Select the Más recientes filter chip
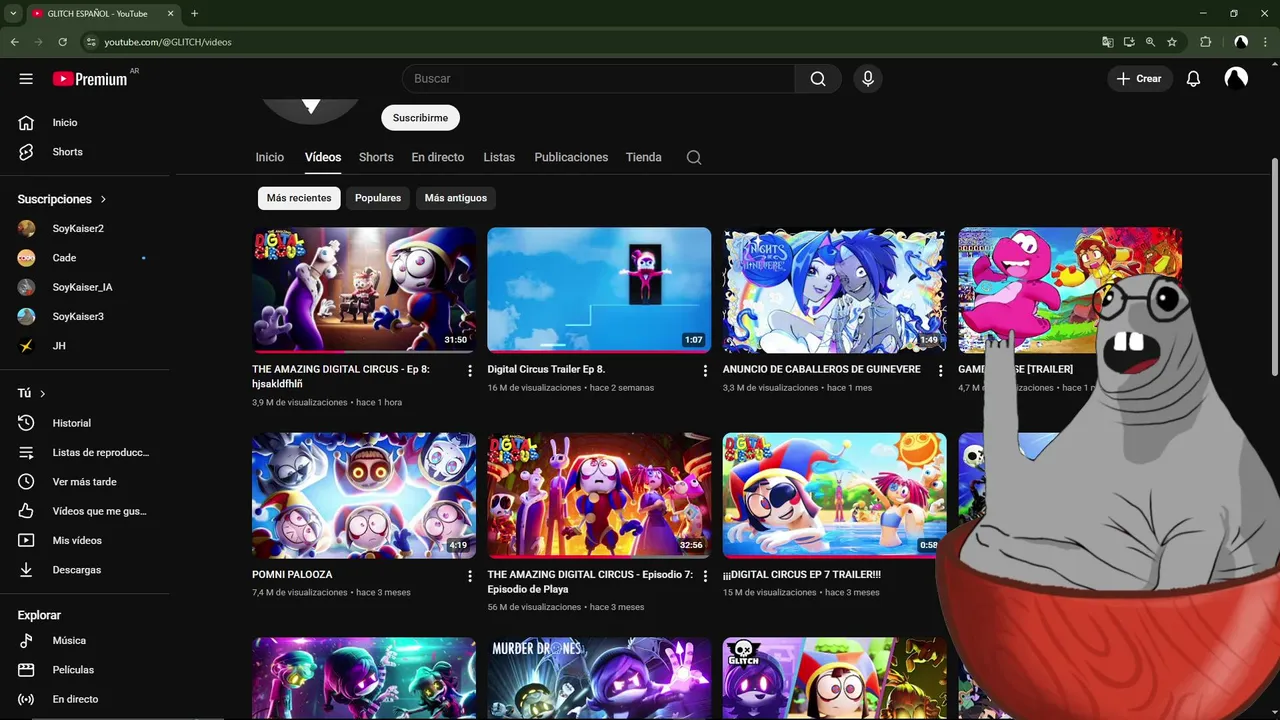 click(299, 198)
